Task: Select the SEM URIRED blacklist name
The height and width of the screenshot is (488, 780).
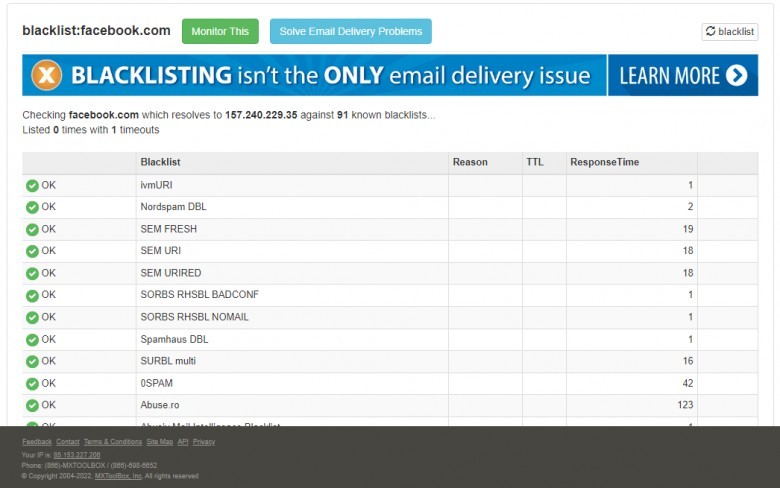Action: (171, 273)
